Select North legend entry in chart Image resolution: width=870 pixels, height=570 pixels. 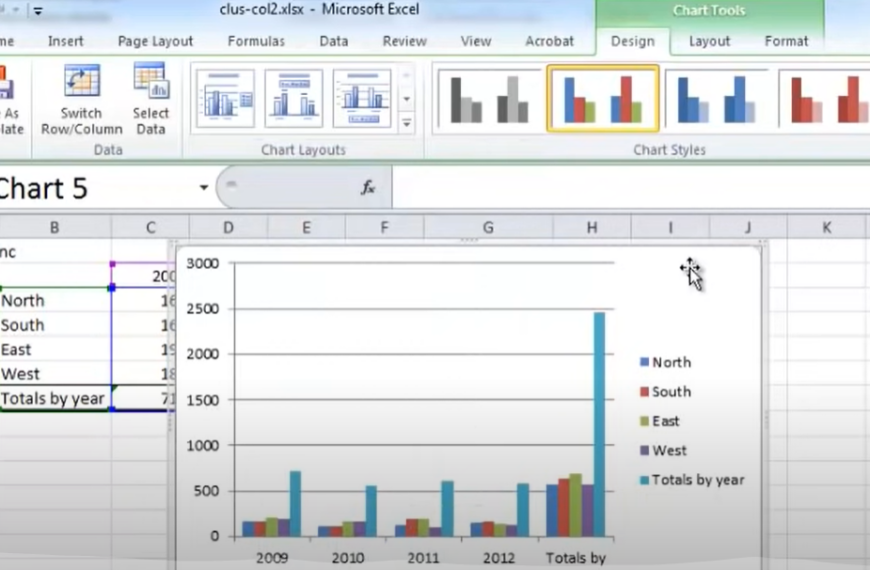(665, 362)
